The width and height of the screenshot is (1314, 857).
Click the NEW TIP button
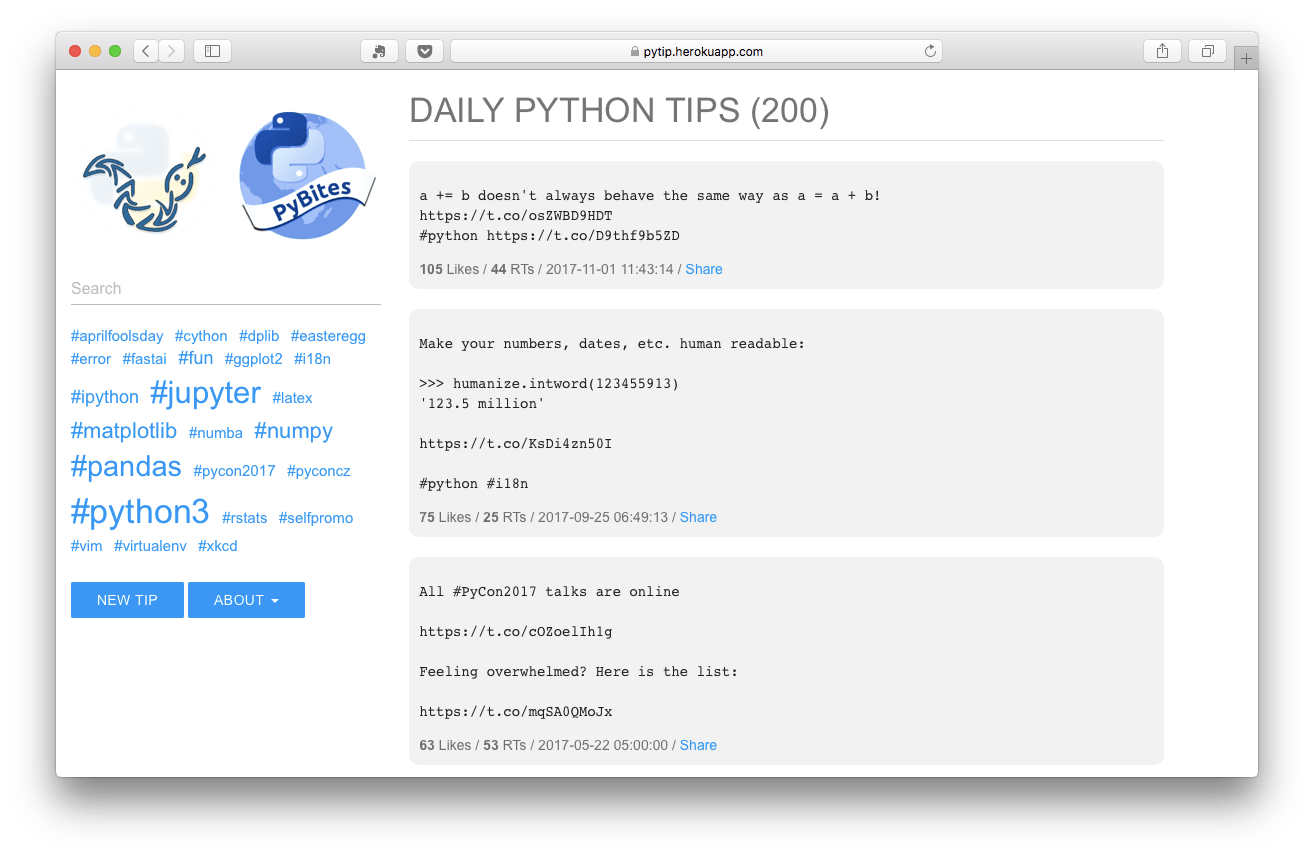coord(127,600)
